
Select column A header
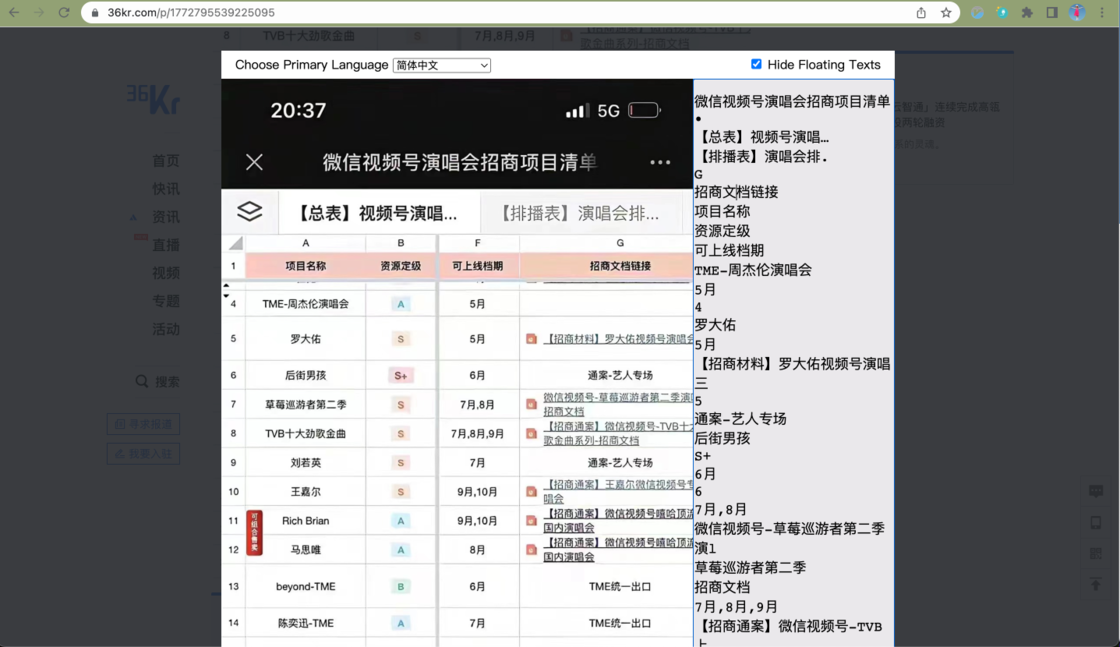(306, 243)
